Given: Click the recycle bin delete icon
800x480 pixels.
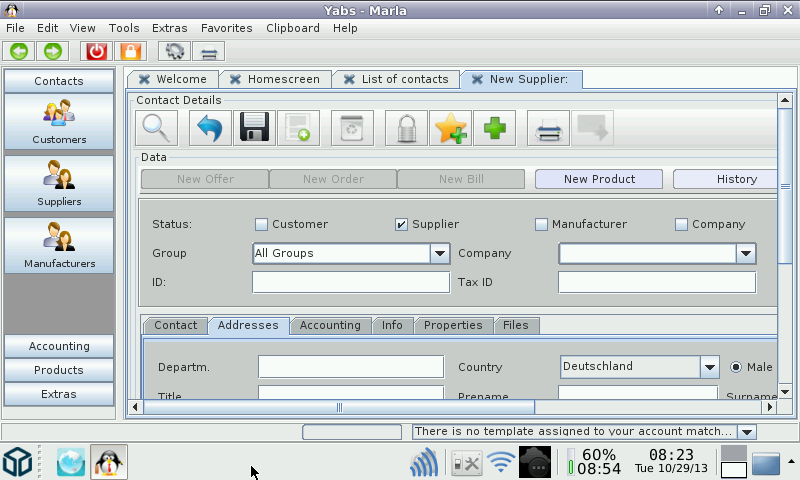Looking at the screenshot, I should pyautogui.click(x=352, y=128).
